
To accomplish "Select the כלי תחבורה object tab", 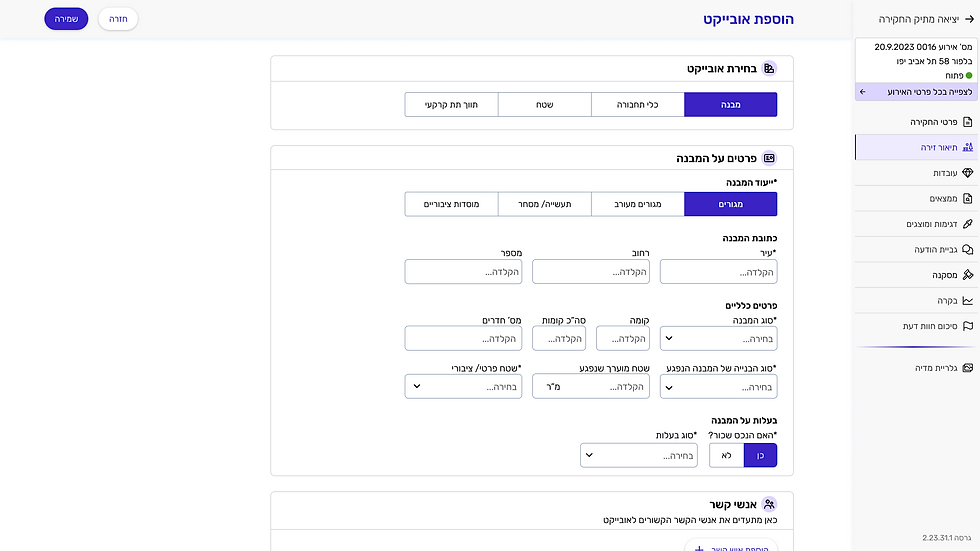I will [x=637, y=105].
